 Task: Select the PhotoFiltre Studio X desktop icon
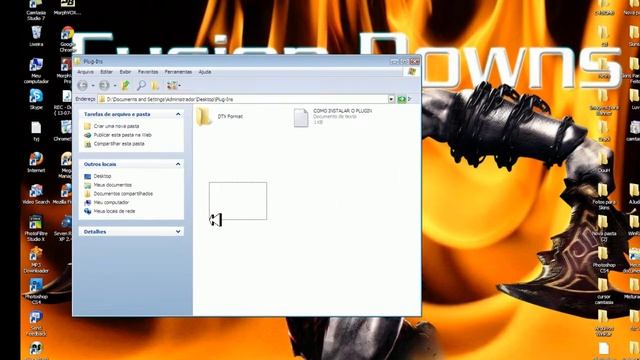coord(36,228)
